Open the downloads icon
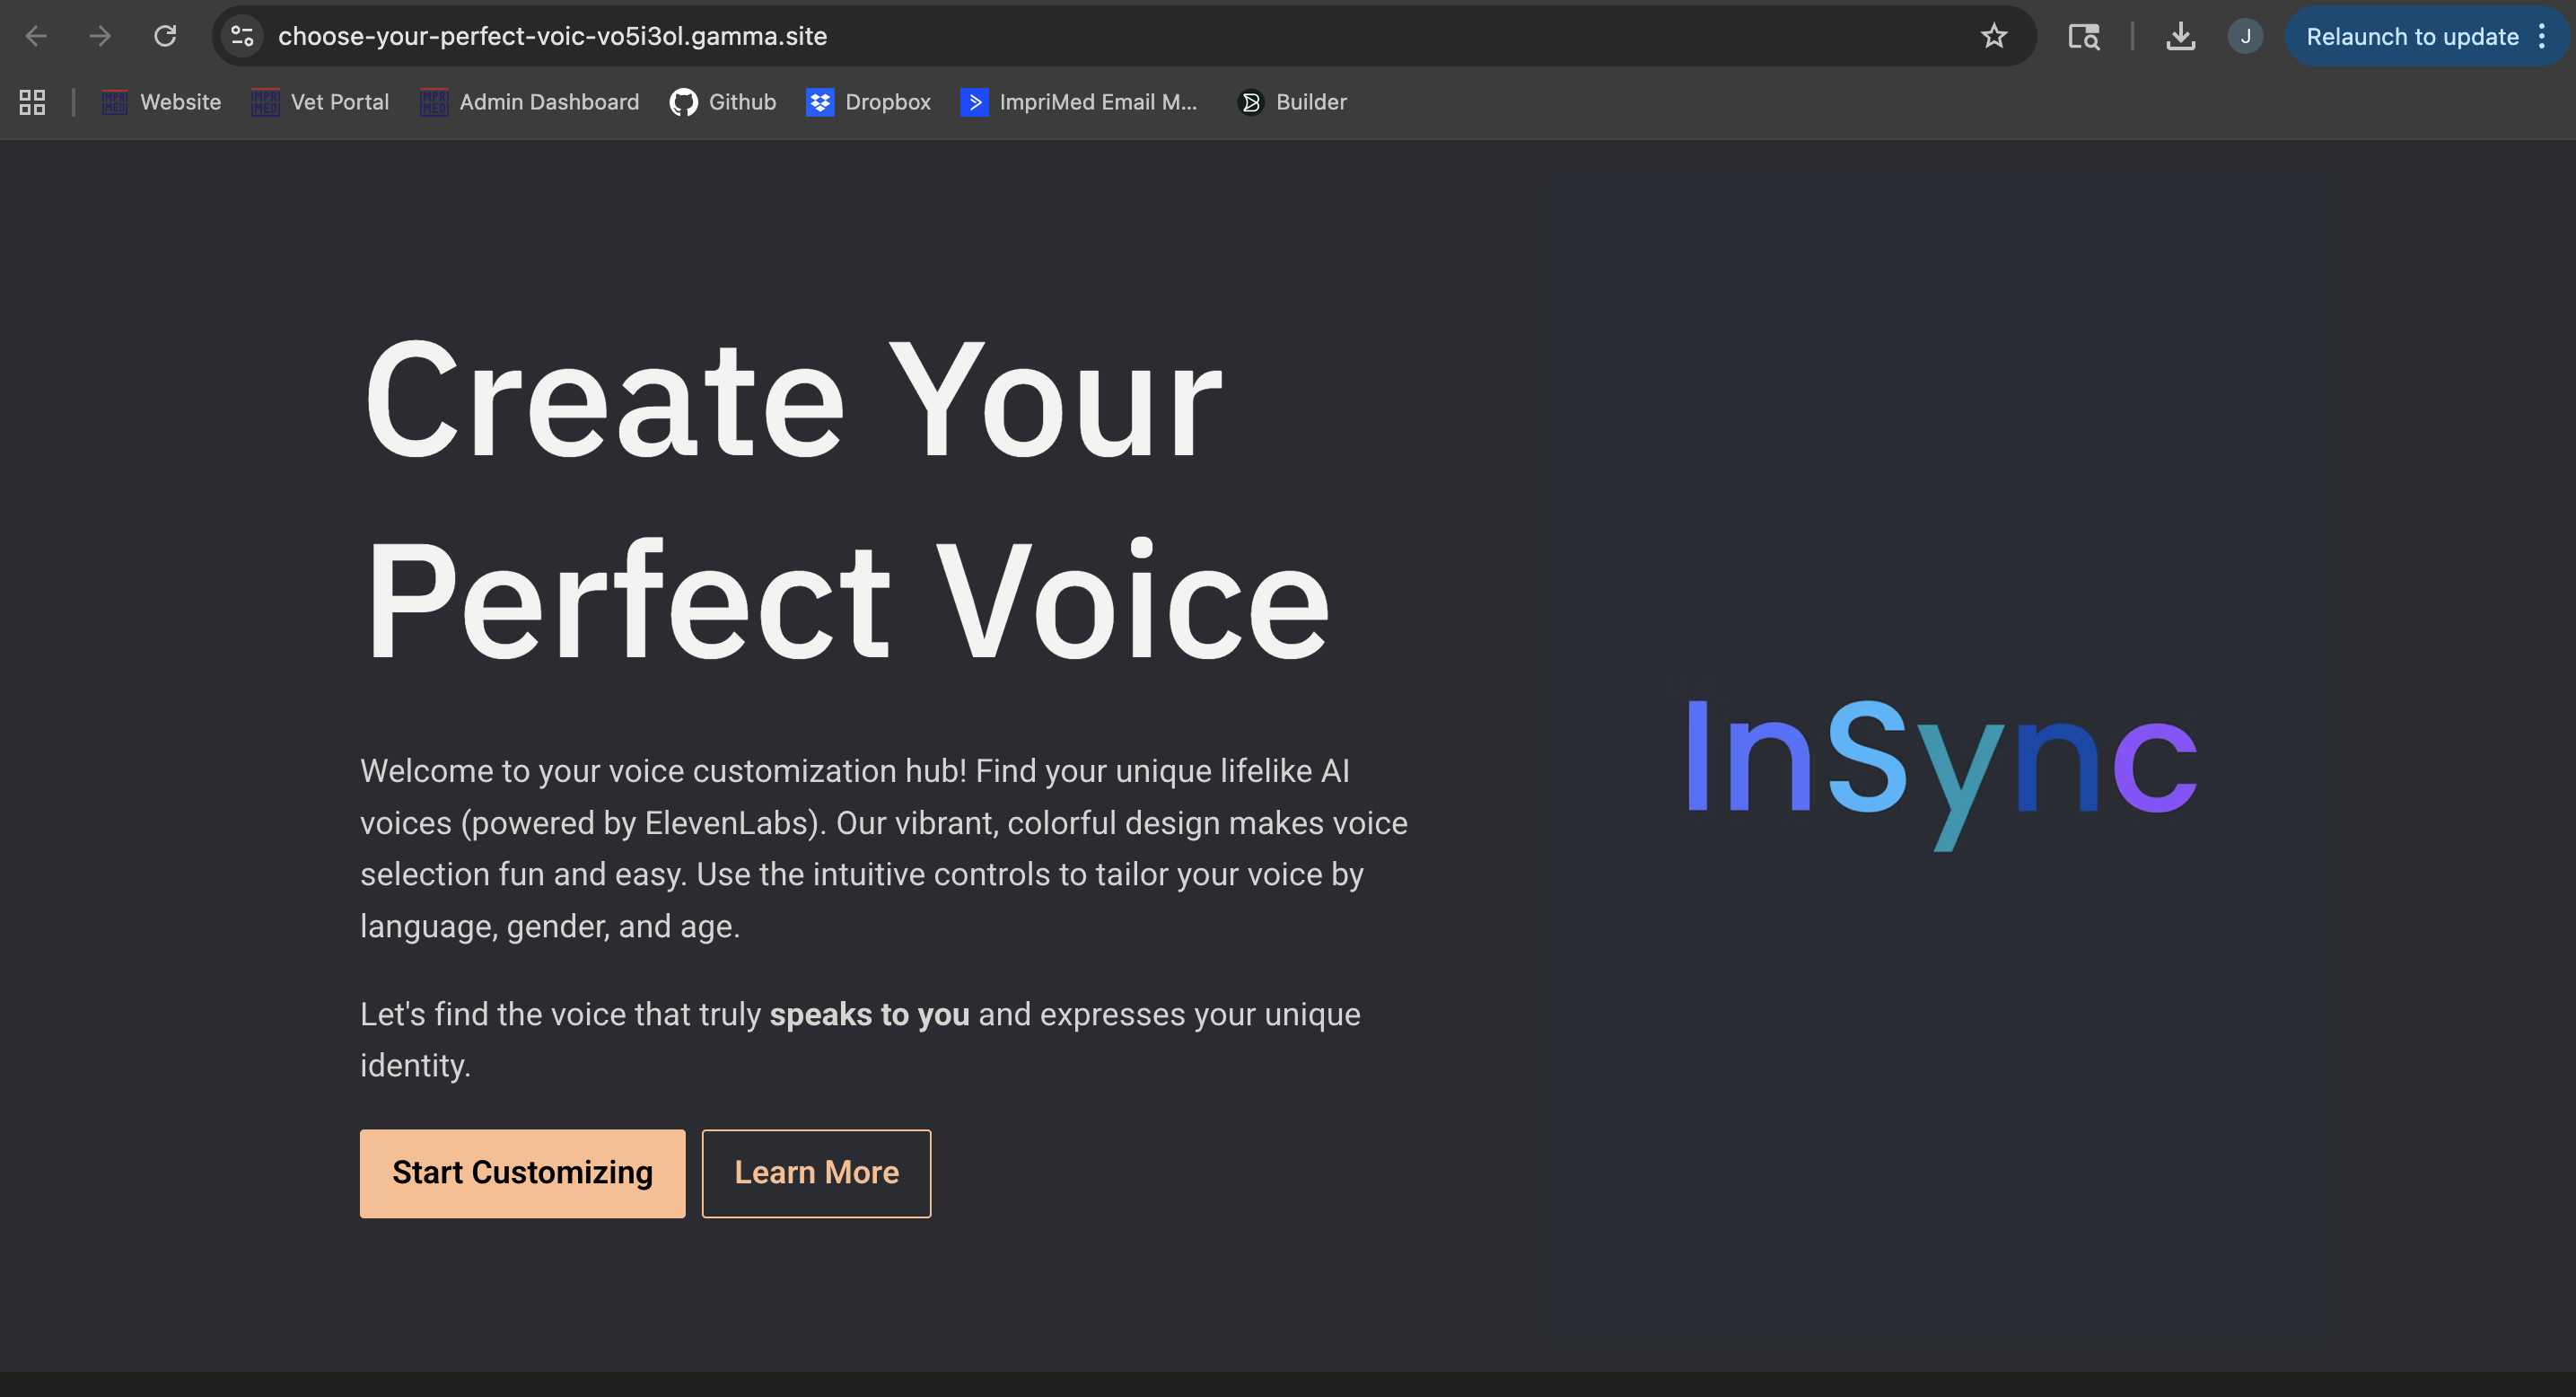 (x=2180, y=37)
